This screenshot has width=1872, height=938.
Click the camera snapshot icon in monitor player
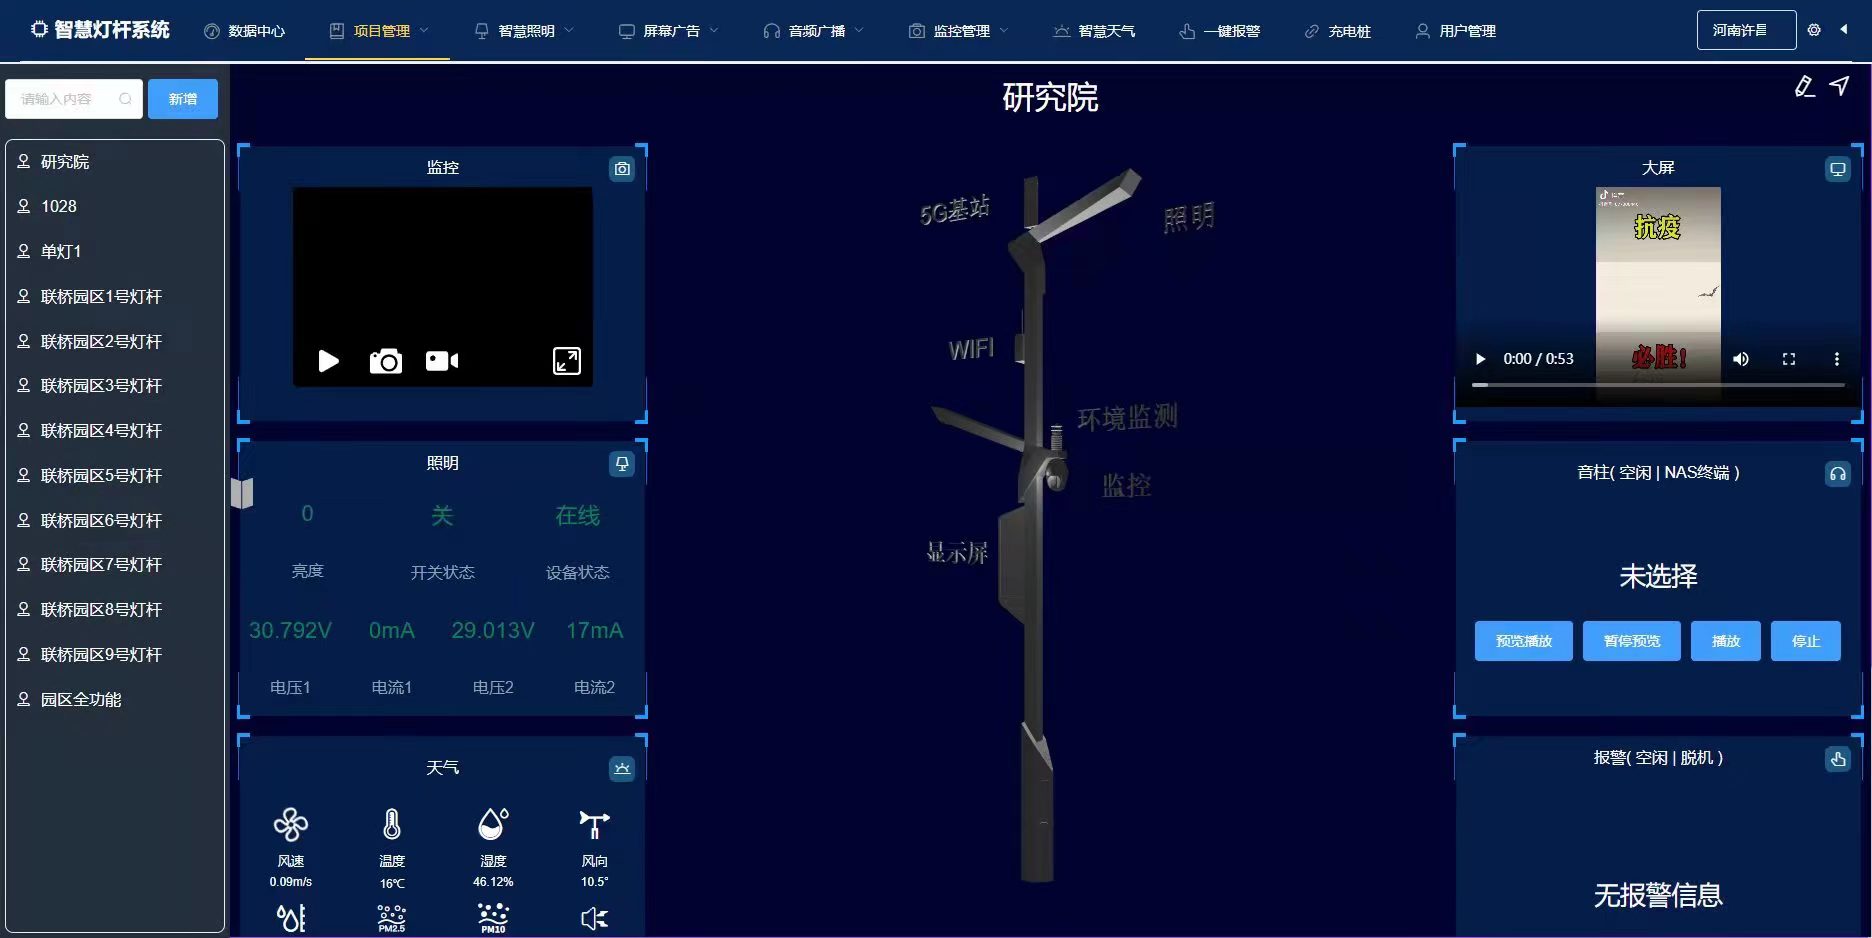point(385,361)
